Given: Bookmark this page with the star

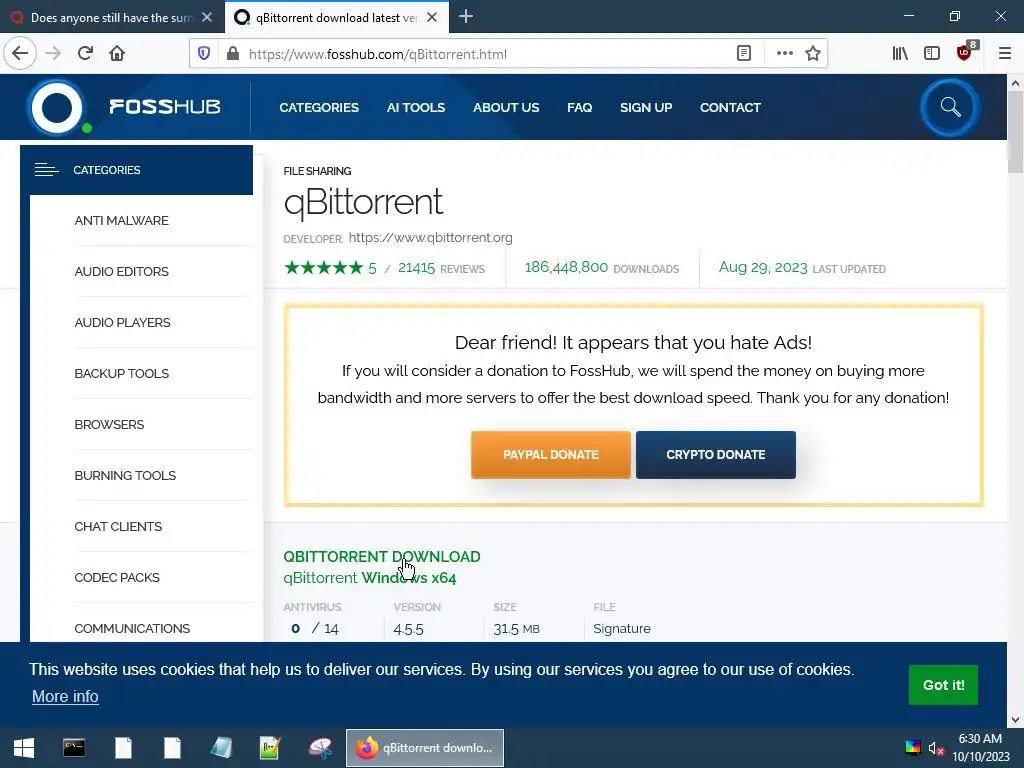Looking at the screenshot, I should [x=812, y=54].
